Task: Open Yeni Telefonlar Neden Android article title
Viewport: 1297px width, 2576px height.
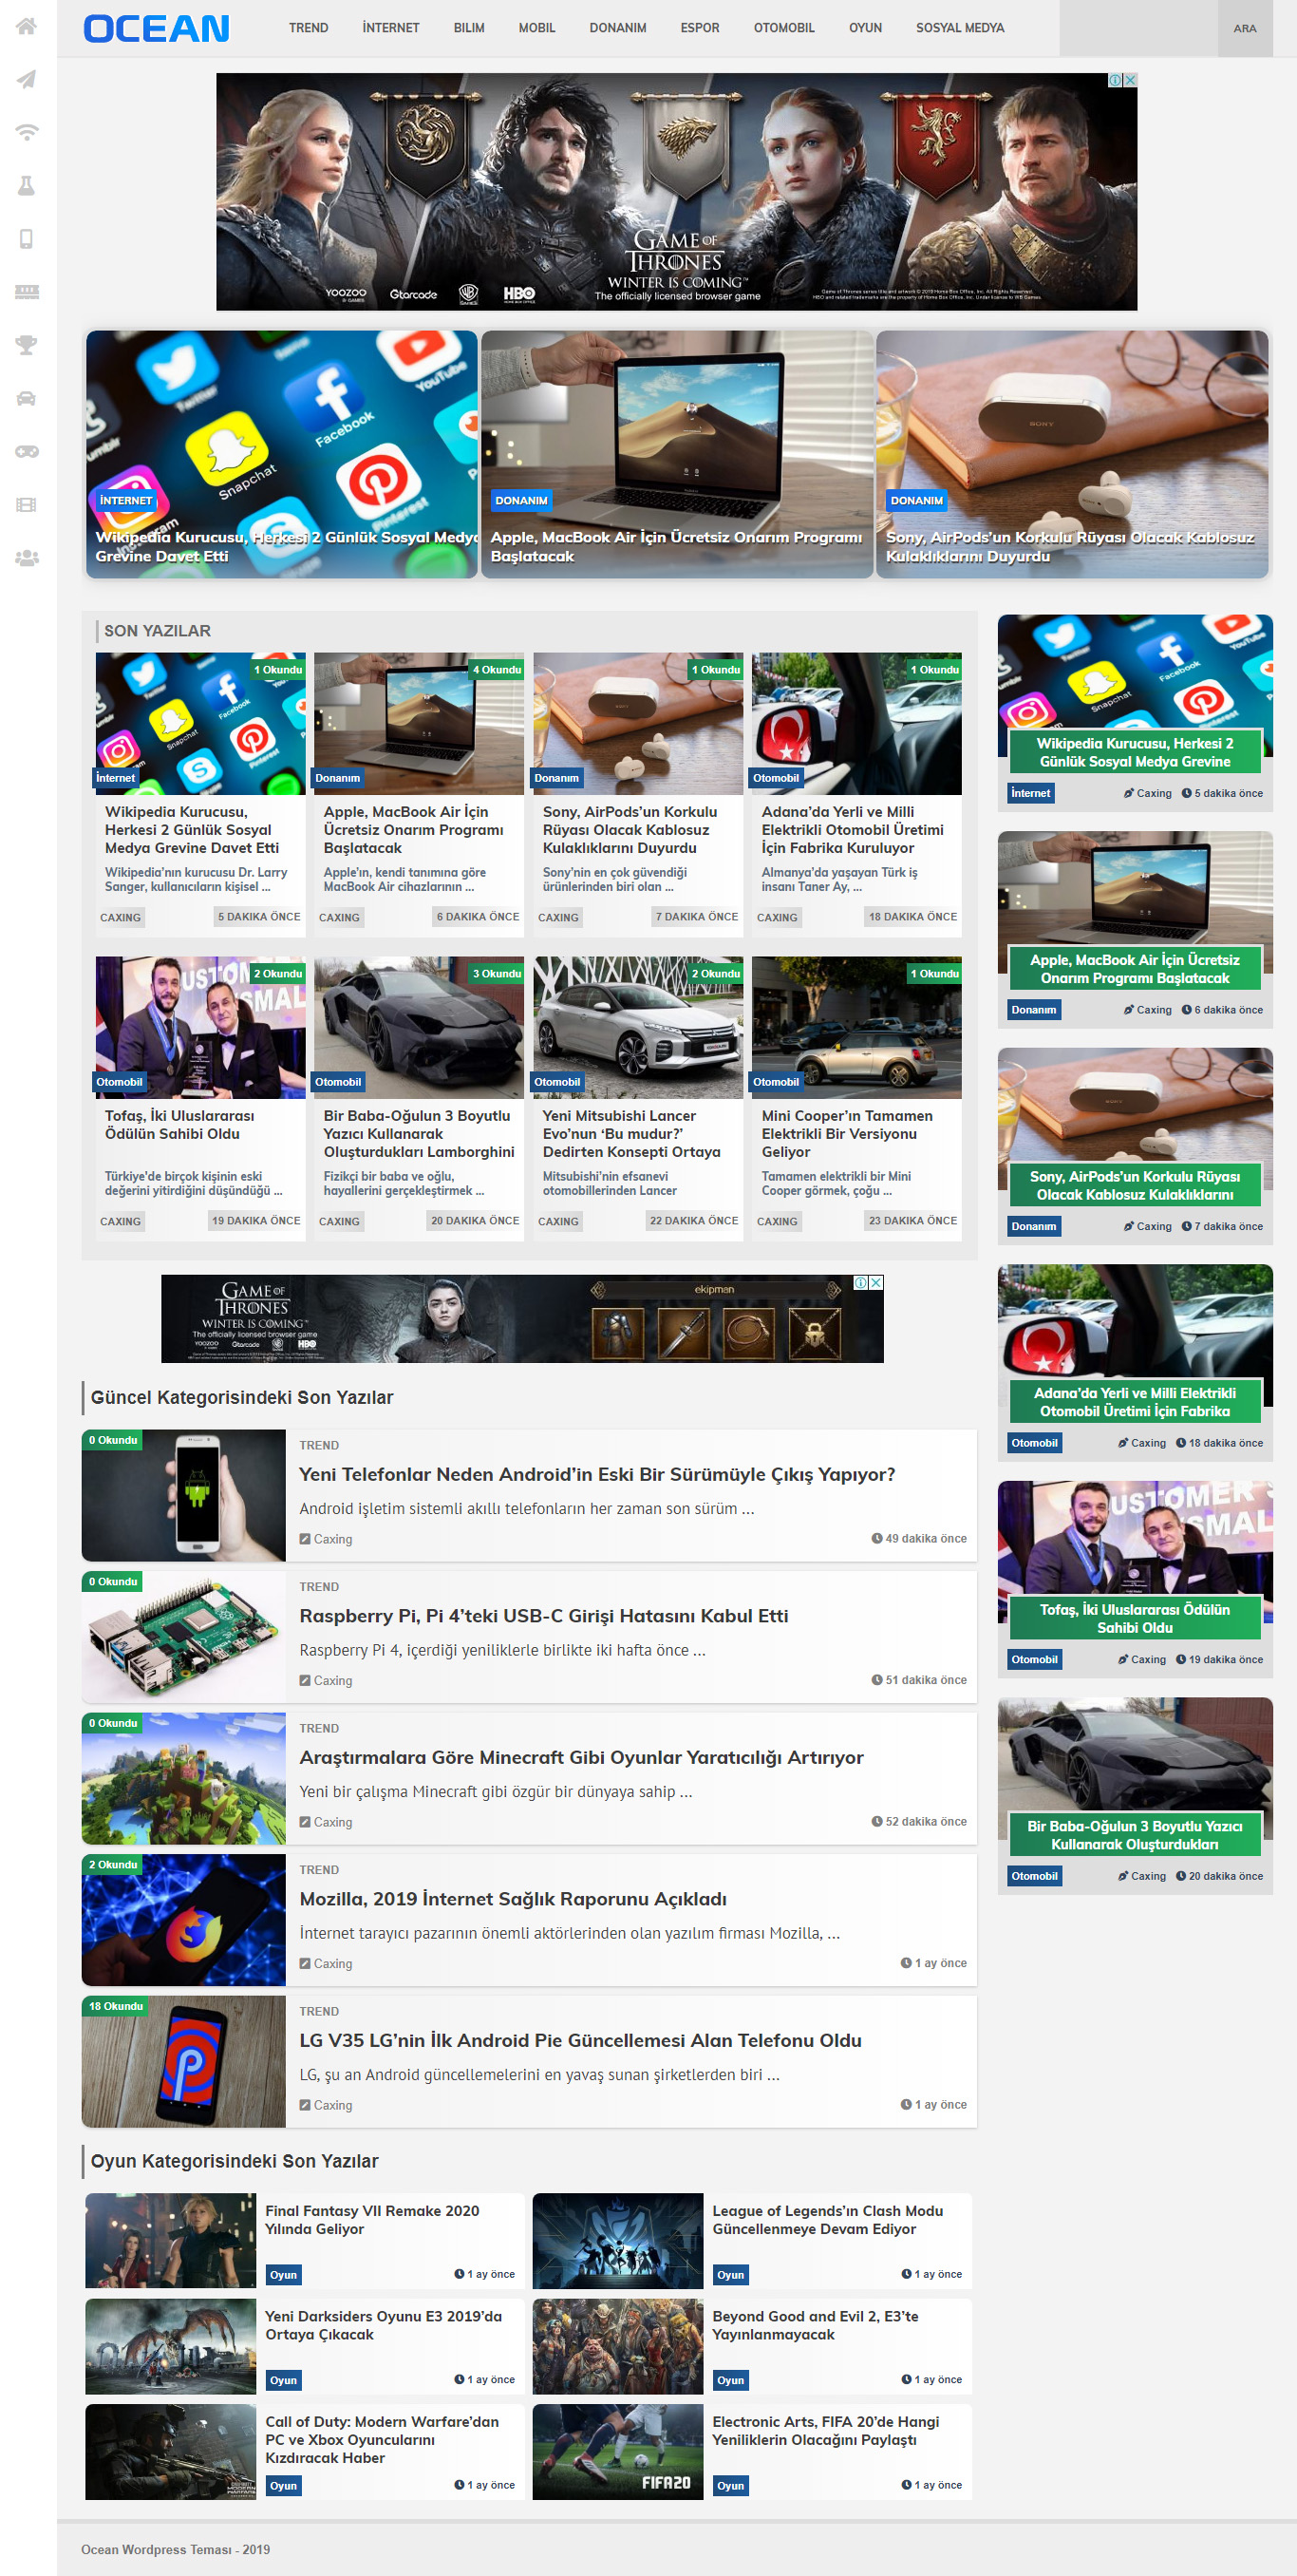Action: point(597,1475)
